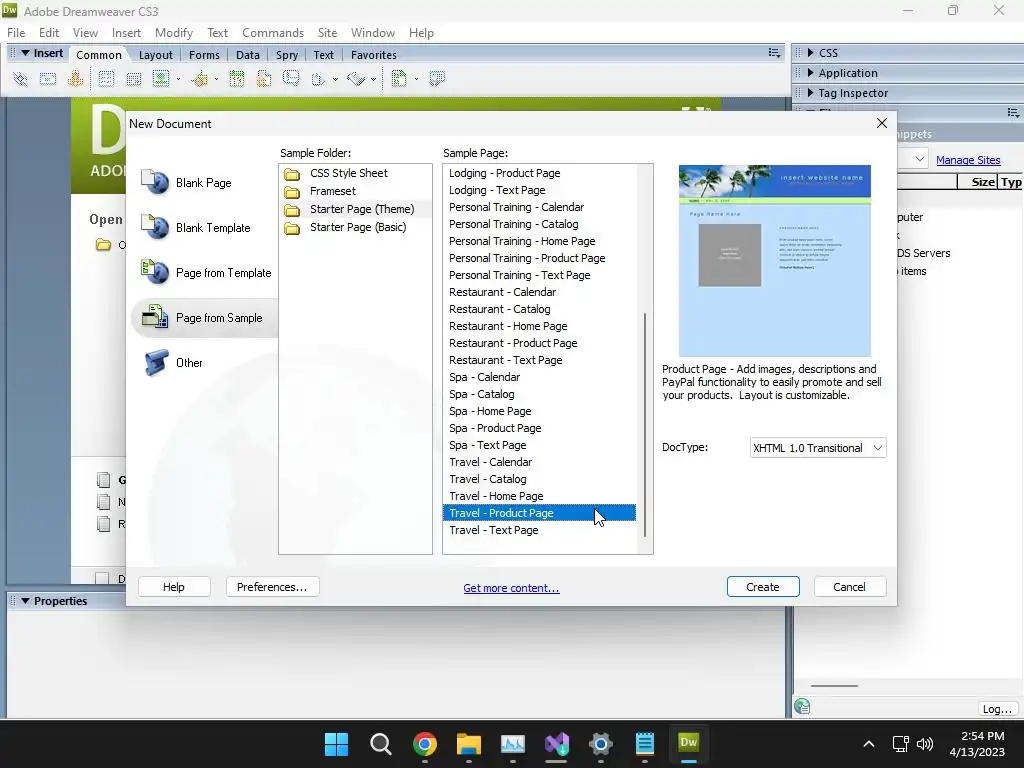This screenshot has height=768, width=1024.
Task: Click the Script insert icon
Action: (356, 79)
